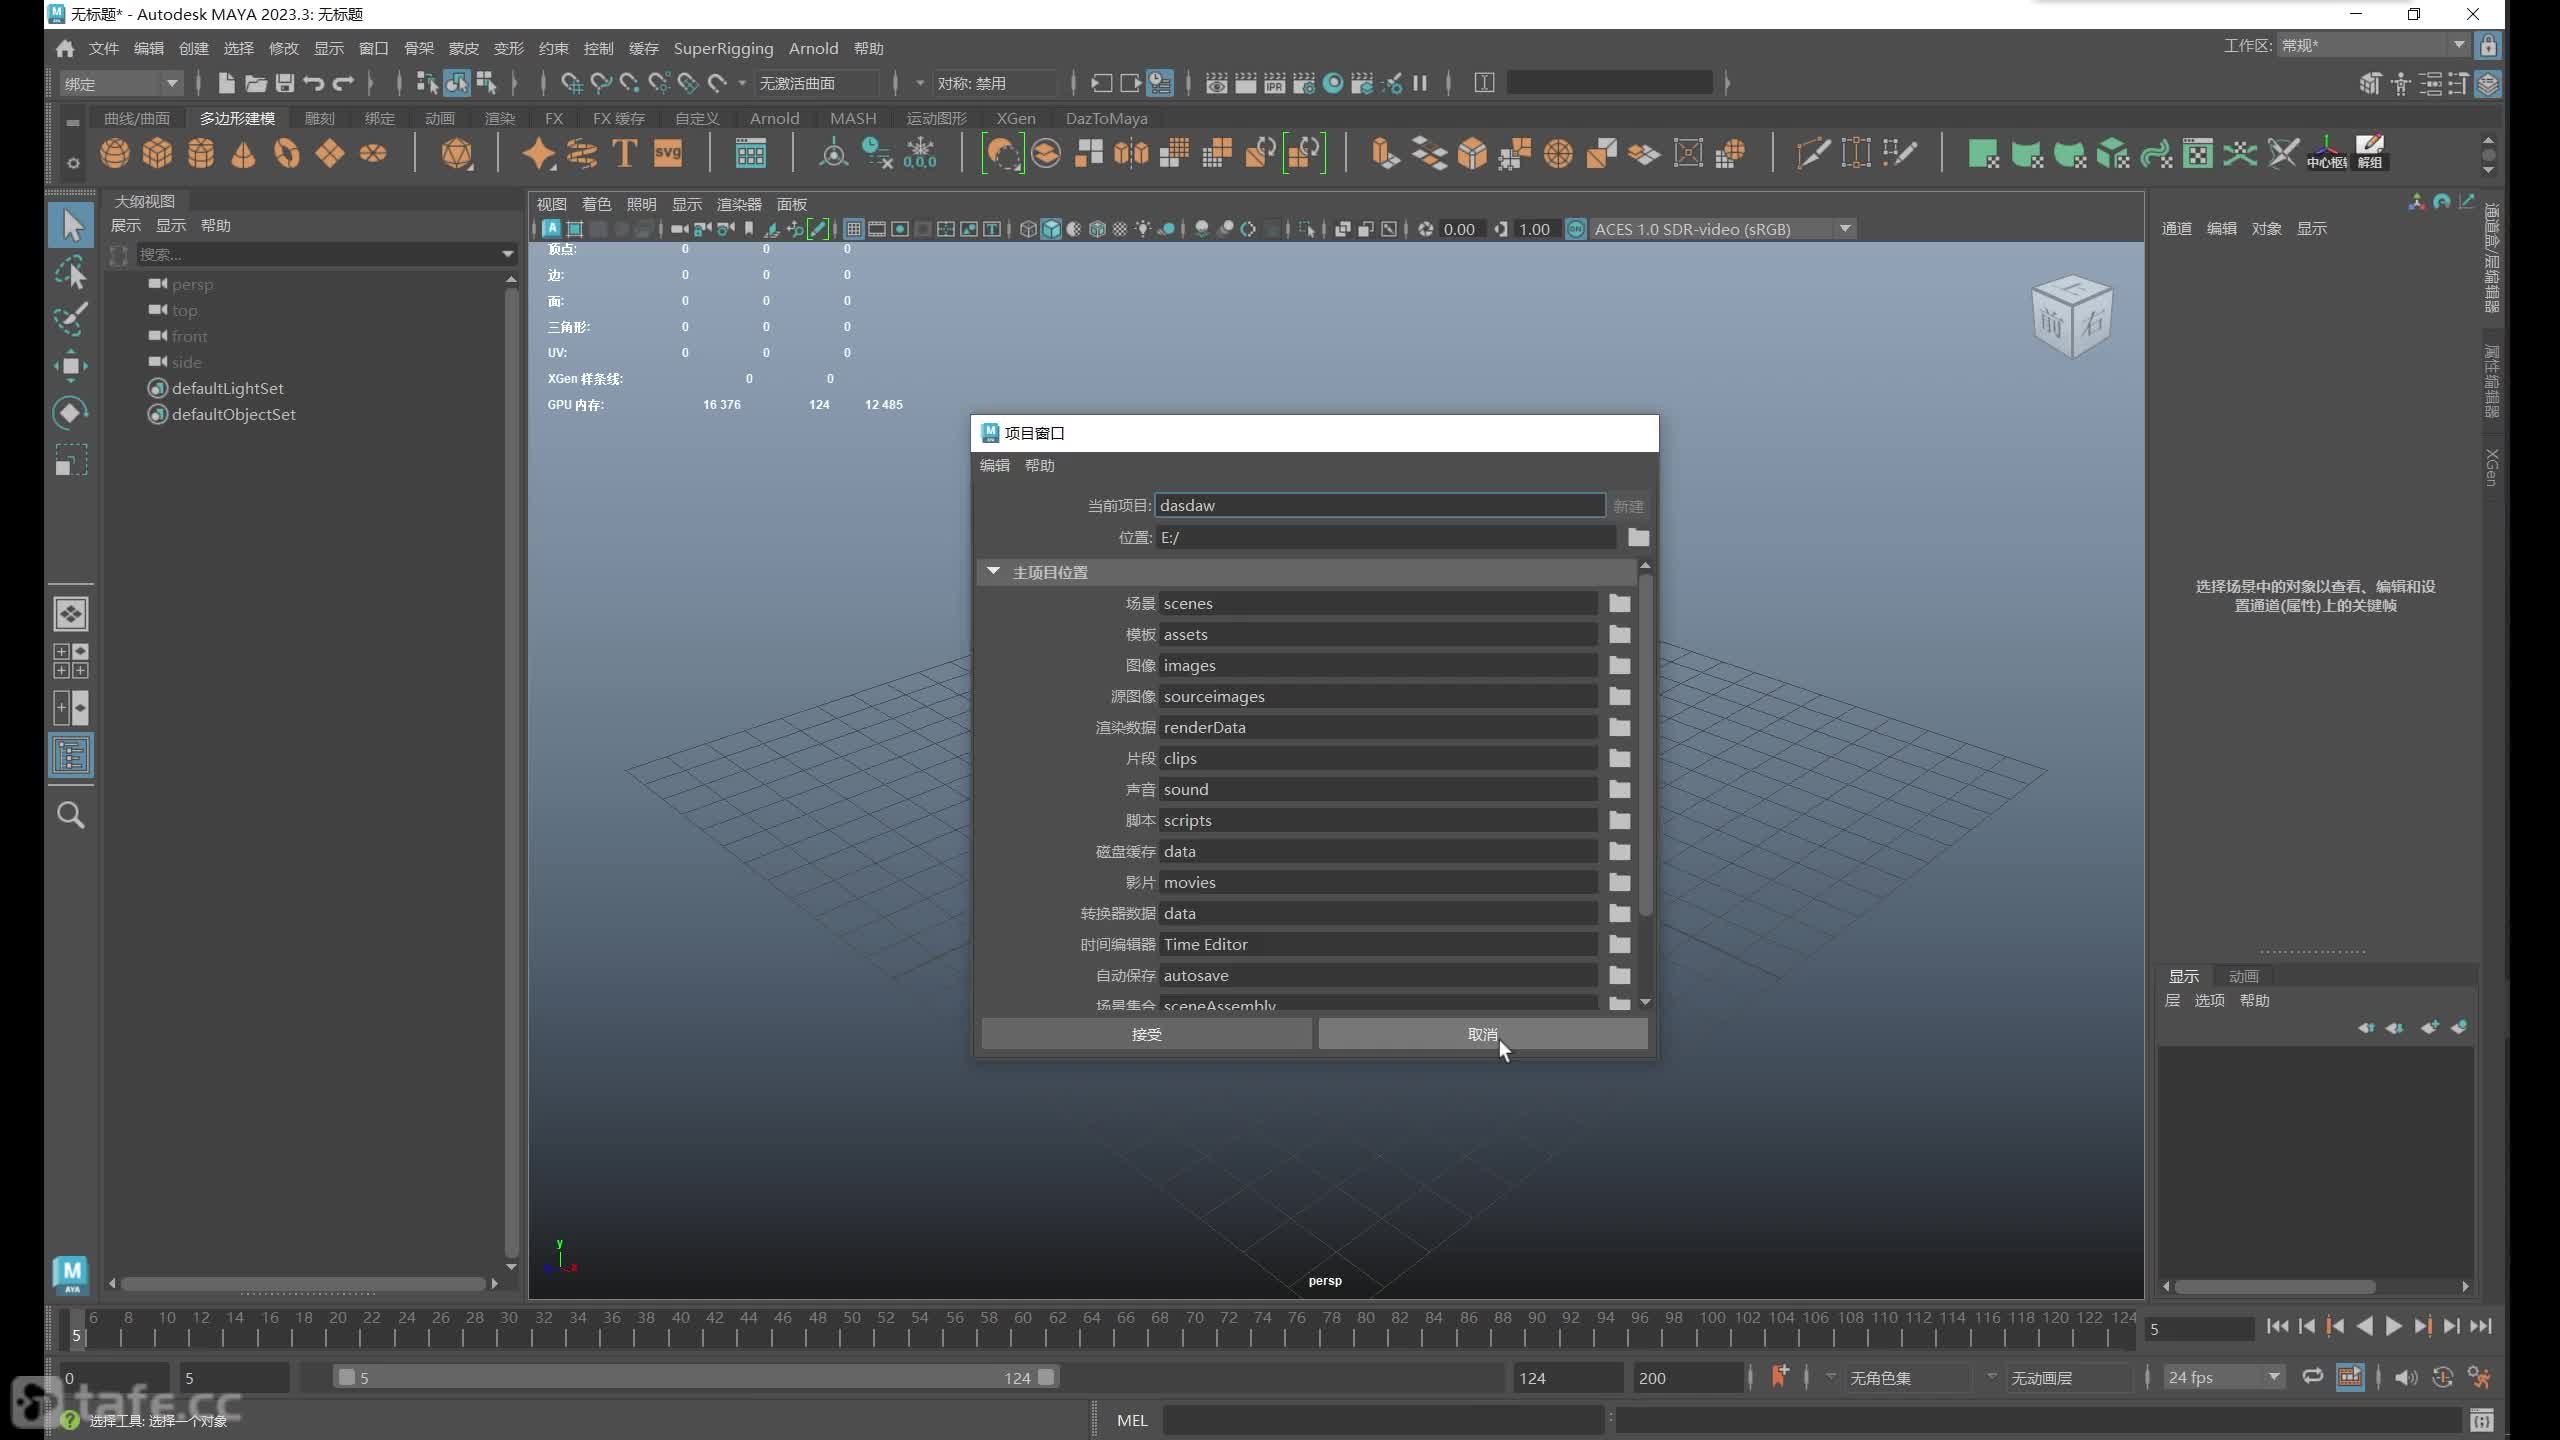The height and width of the screenshot is (1440, 2560).
Task: Click the Maya home icon
Action: (66, 48)
